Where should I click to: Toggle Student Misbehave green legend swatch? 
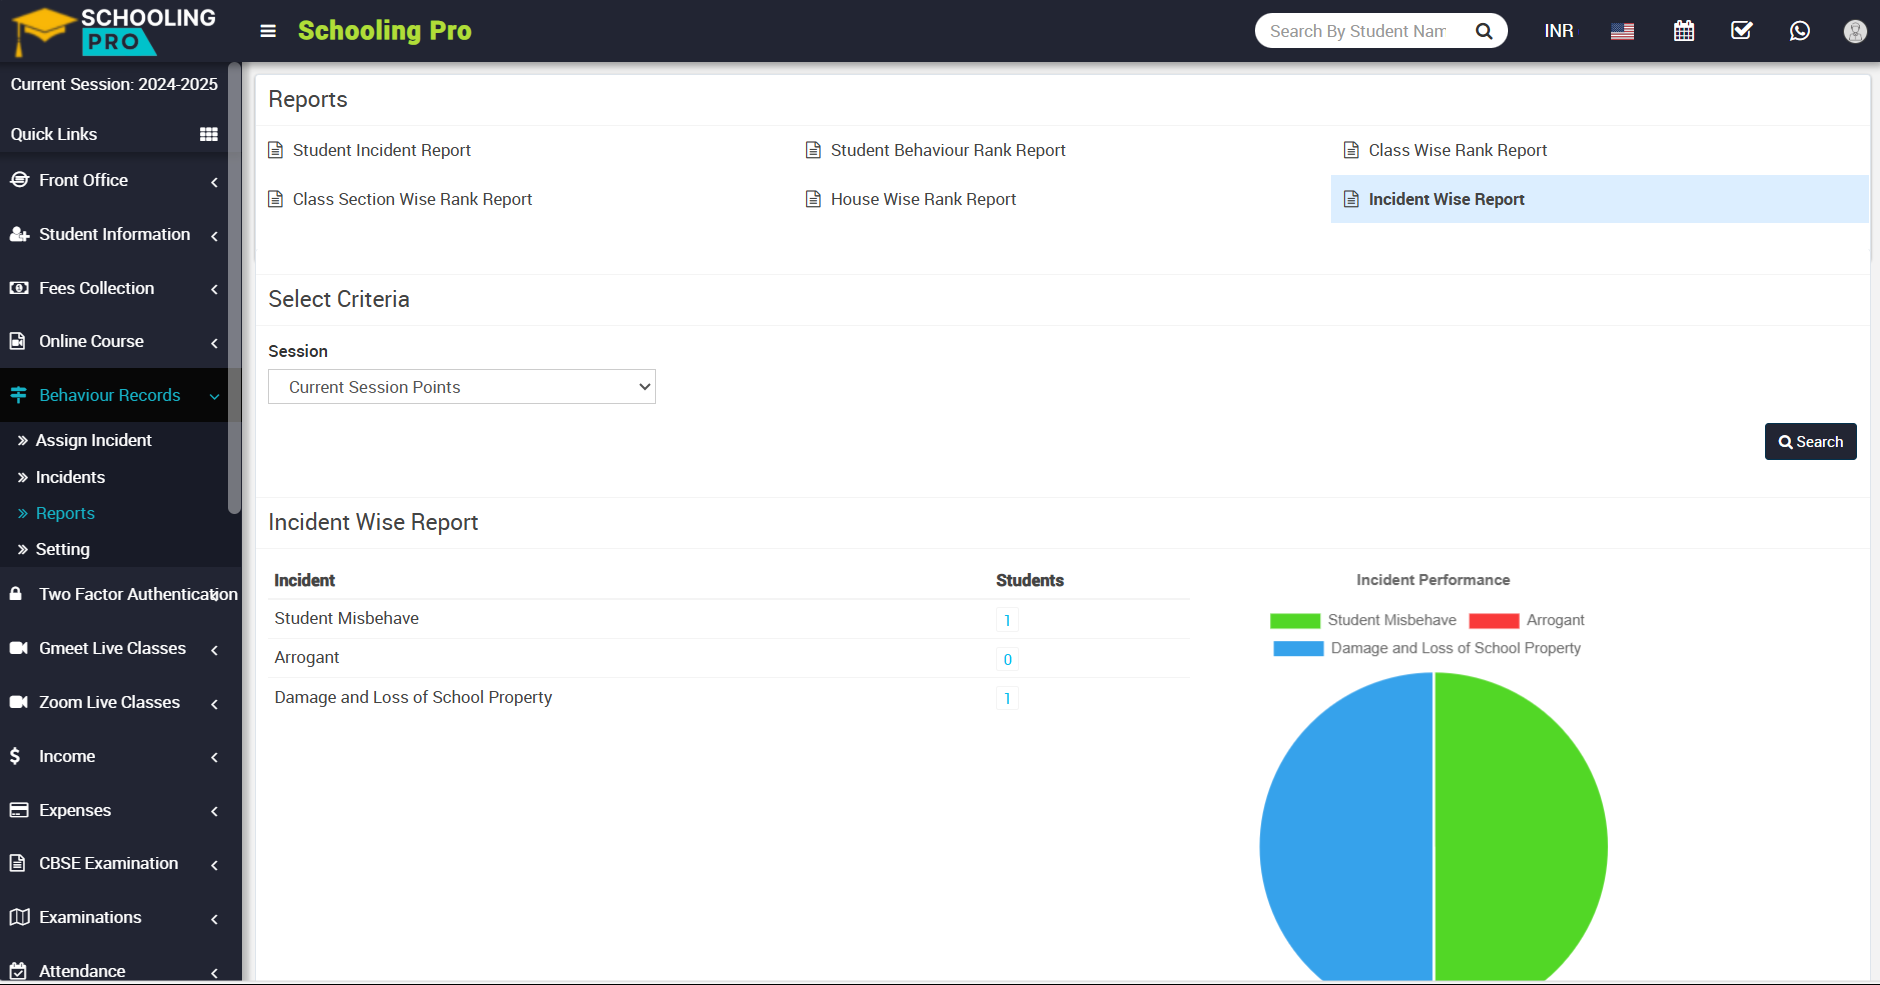1295,621
